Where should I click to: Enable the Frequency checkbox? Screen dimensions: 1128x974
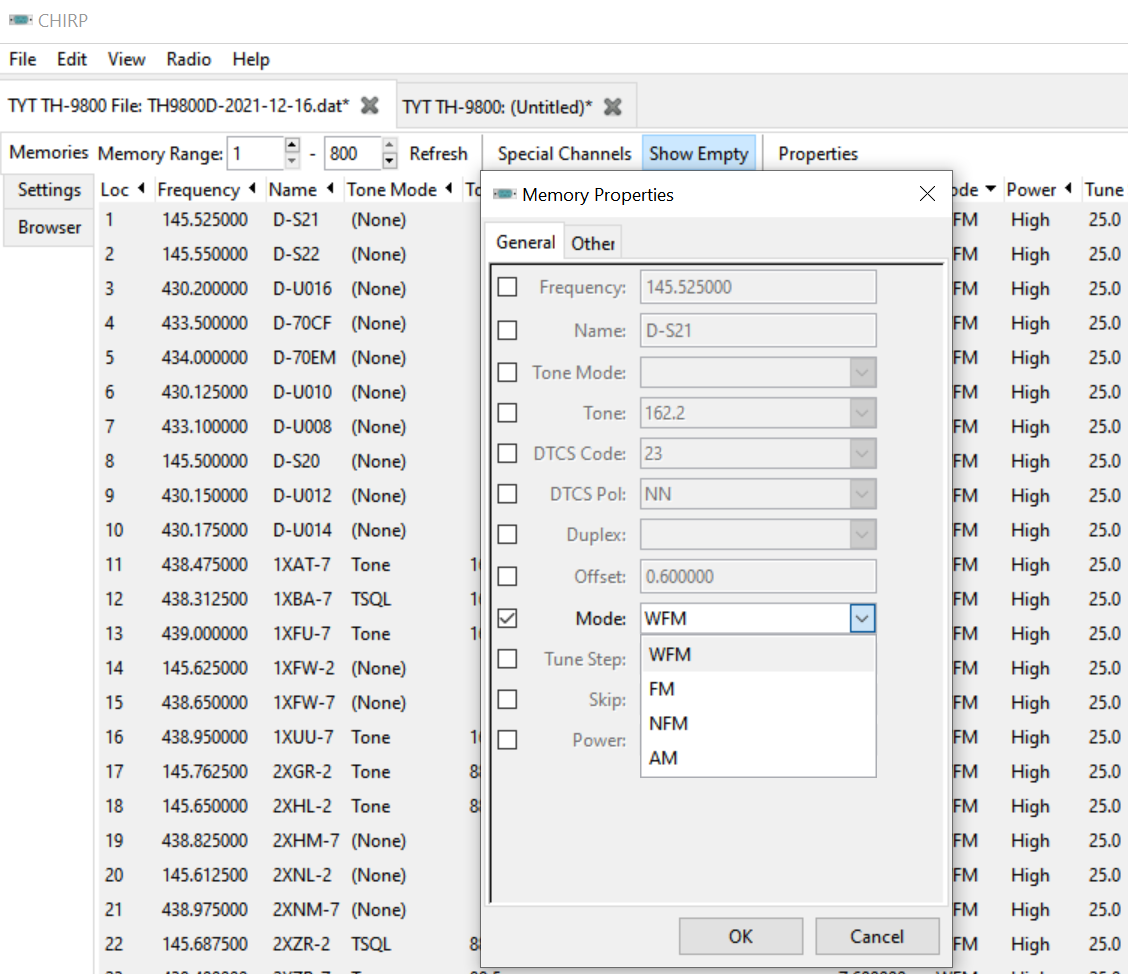pyautogui.click(x=507, y=287)
